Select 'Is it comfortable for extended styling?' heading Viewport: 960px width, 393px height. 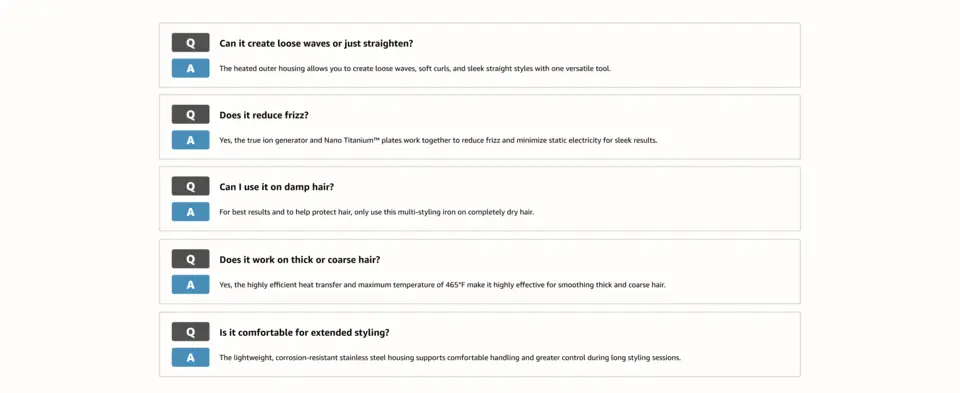pyautogui.click(x=304, y=332)
